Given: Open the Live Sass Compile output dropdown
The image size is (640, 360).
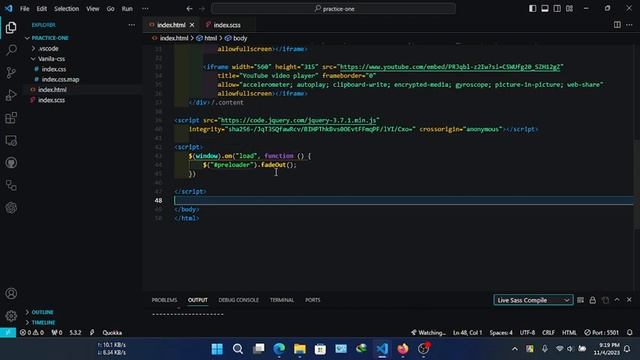Looking at the screenshot, I should (x=533, y=300).
